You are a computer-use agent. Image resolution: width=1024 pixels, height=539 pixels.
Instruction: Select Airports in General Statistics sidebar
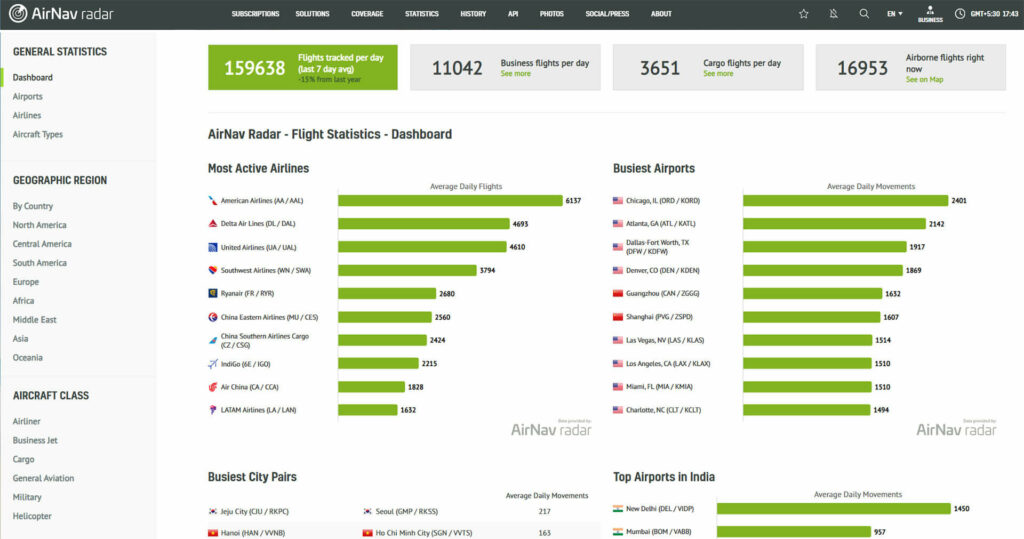coord(28,97)
